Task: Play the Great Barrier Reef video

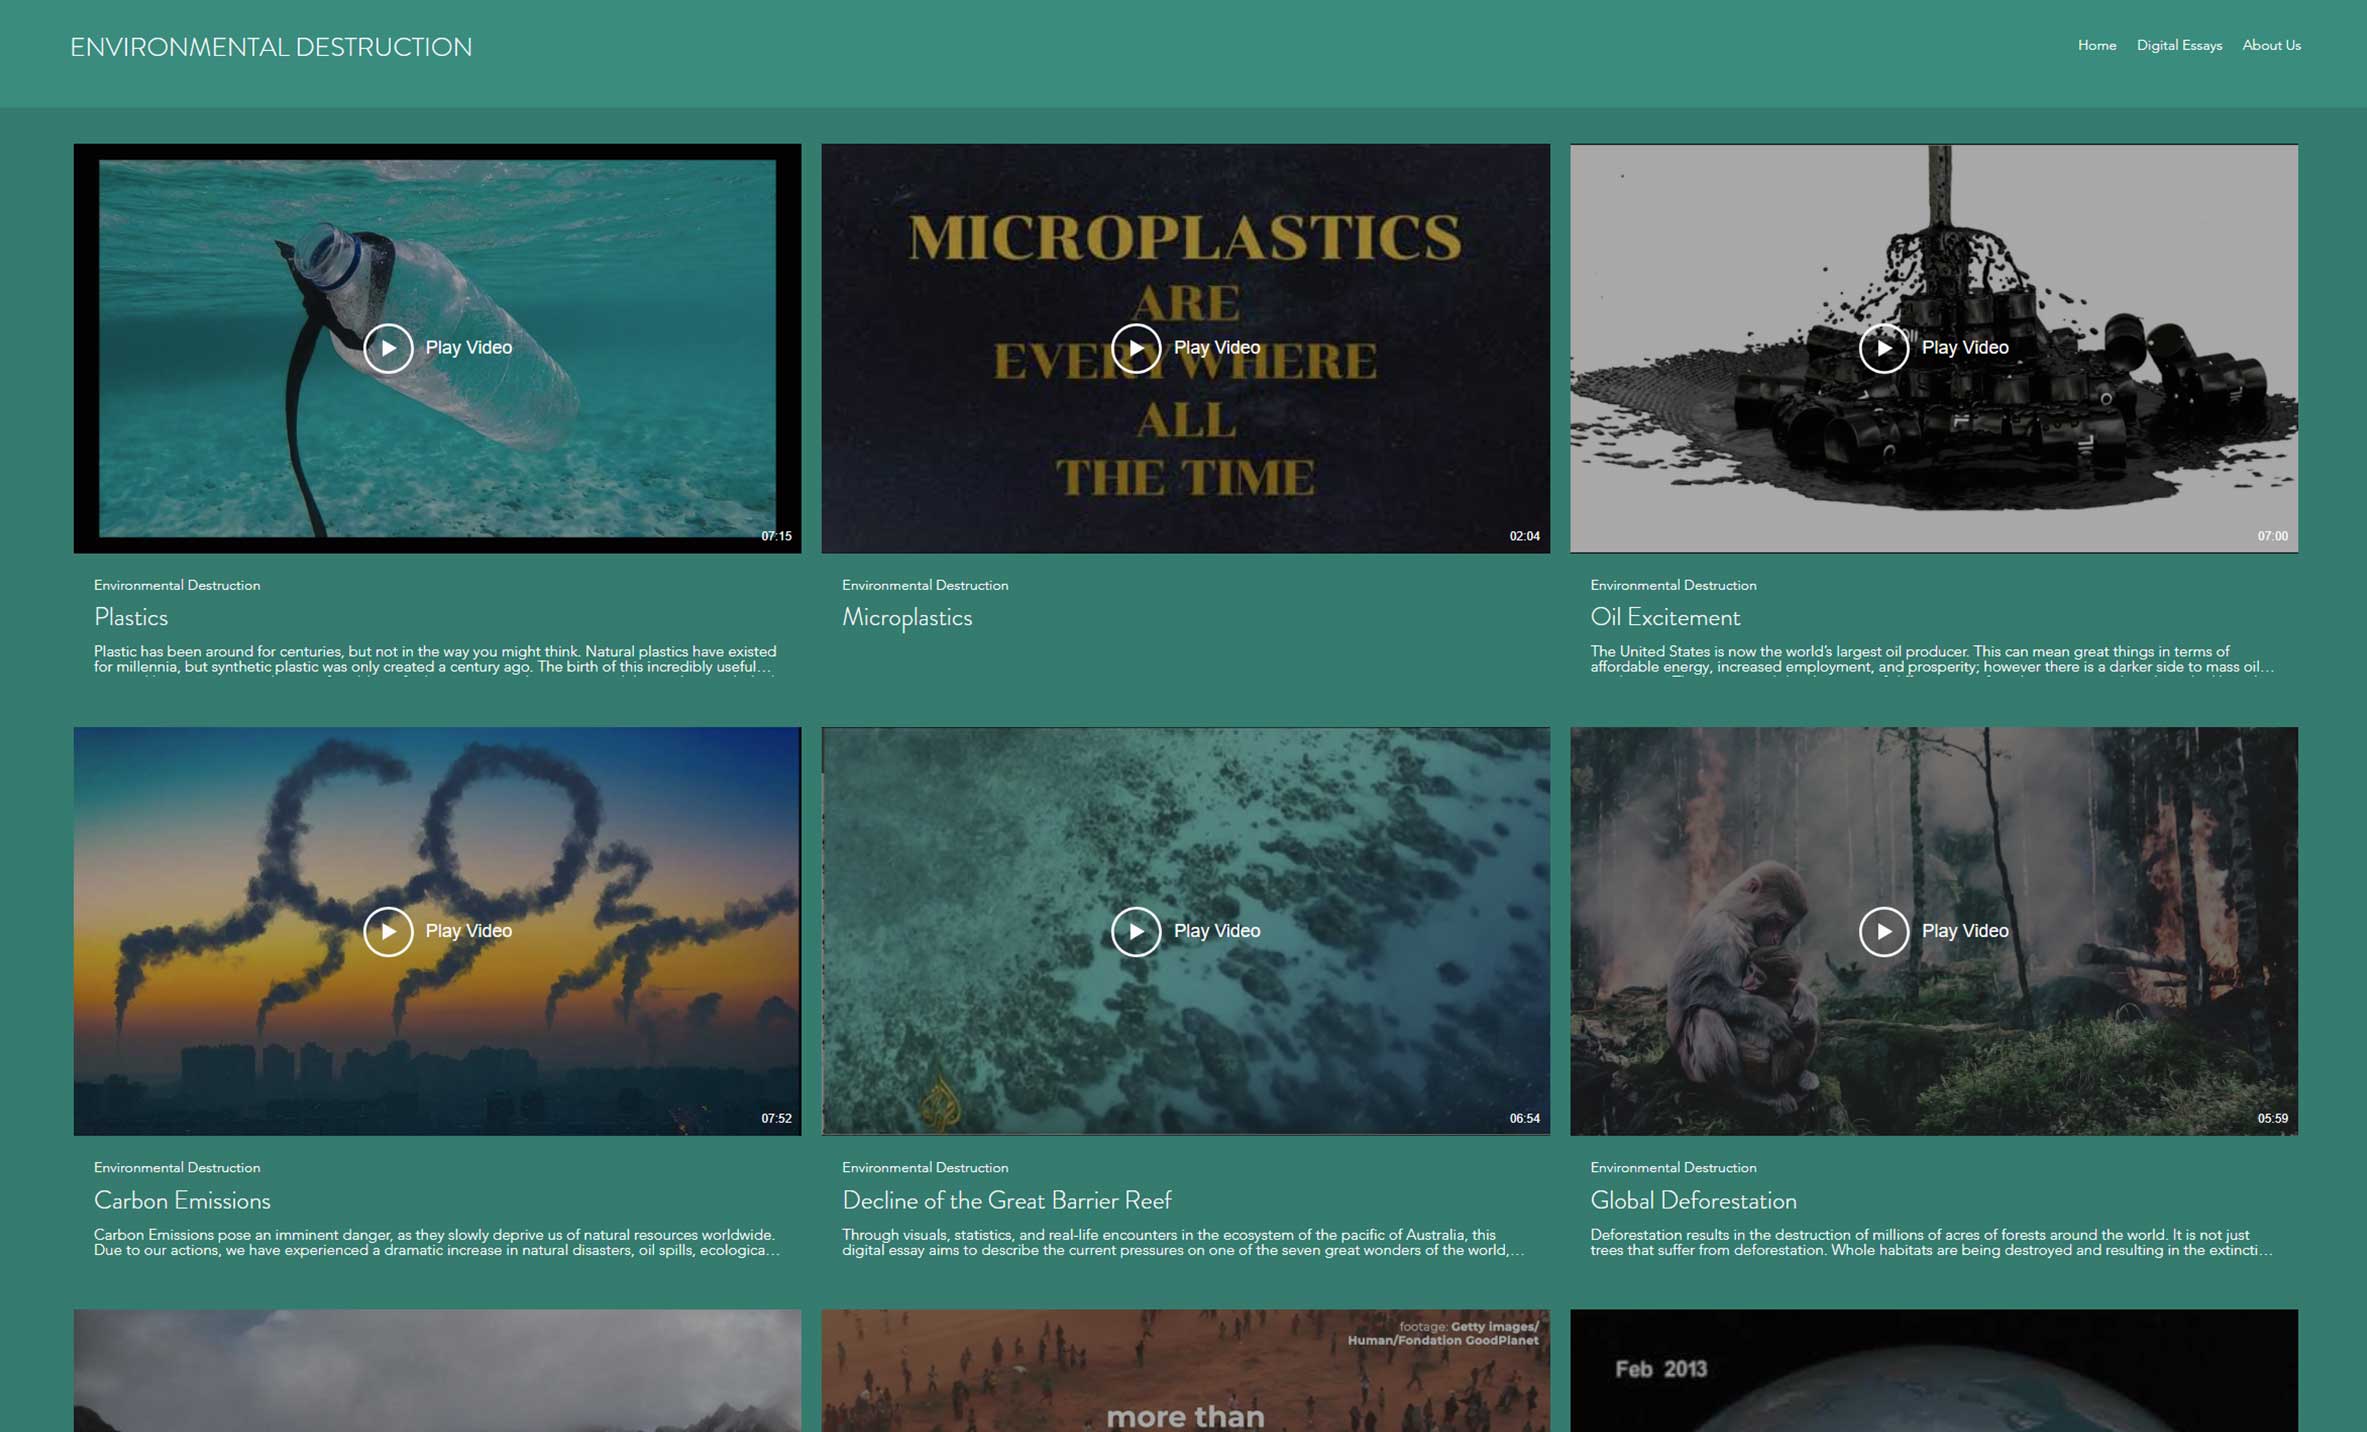Action: (1135, 931)
